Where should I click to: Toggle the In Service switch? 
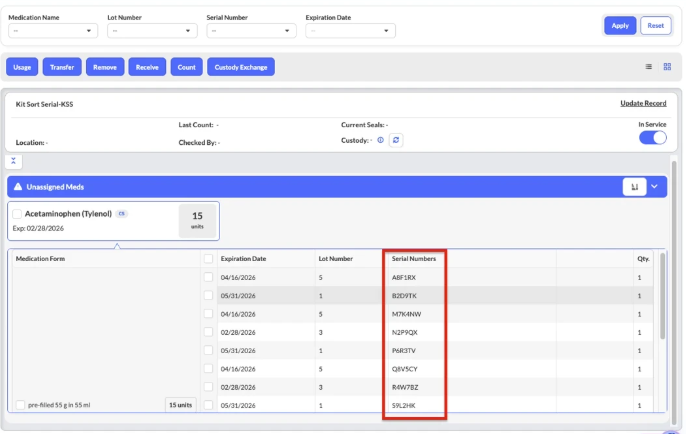point(653,138)
